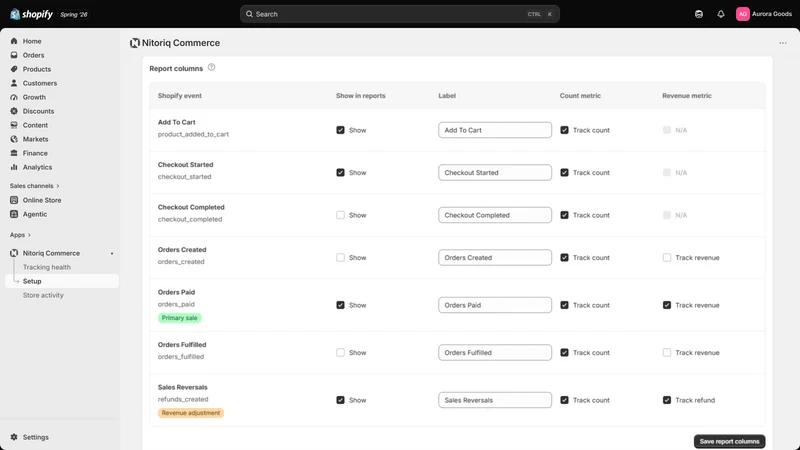800x450 pixels.
Task: Toggle Track count for Add To Cart
Action: [x=564, y=130]
